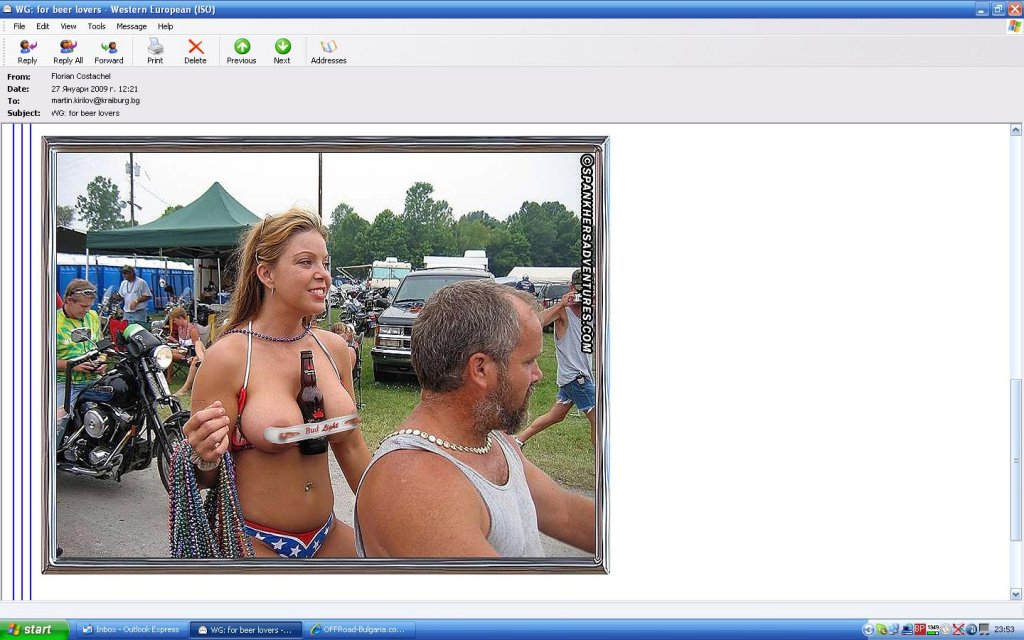Minimize the message window
The image size is (1024, 640).
tap(984, 9)
